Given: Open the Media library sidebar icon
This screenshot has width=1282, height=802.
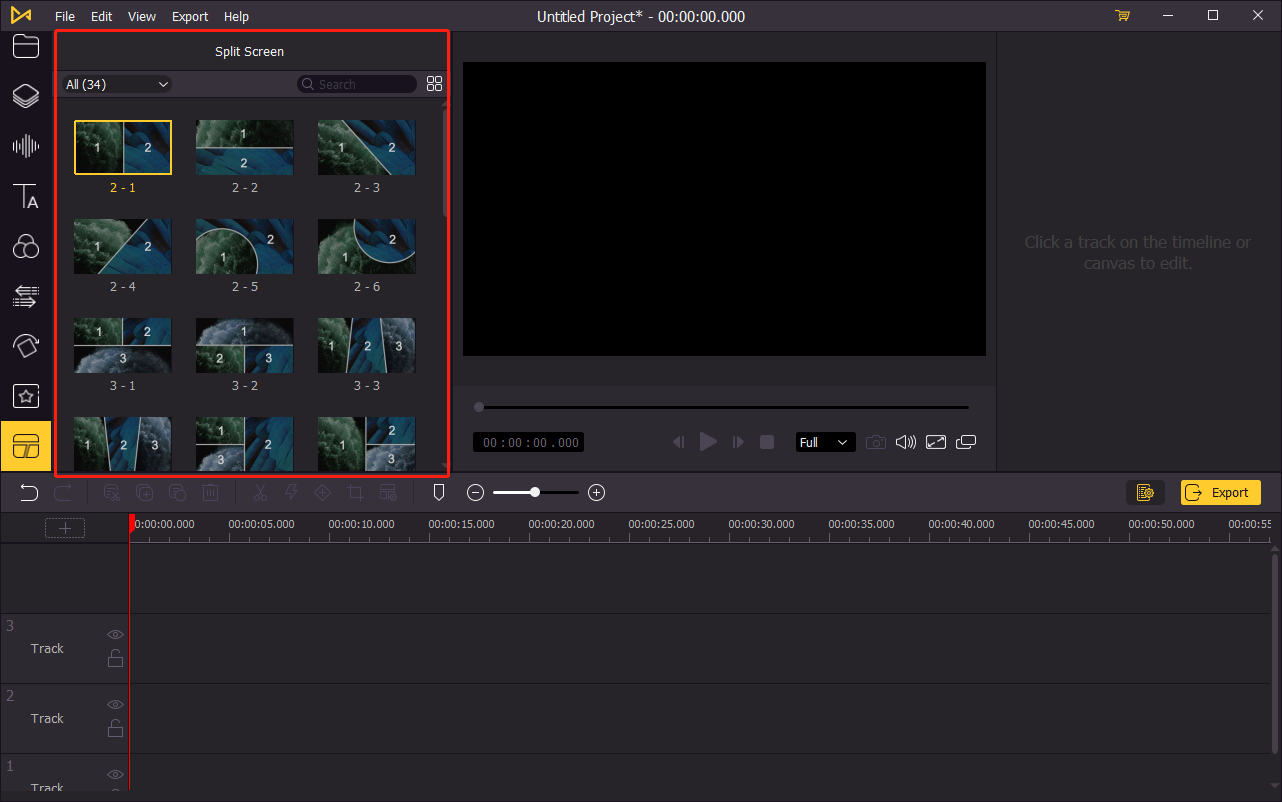Looking at the screenshot, I should tap(26, 46).
